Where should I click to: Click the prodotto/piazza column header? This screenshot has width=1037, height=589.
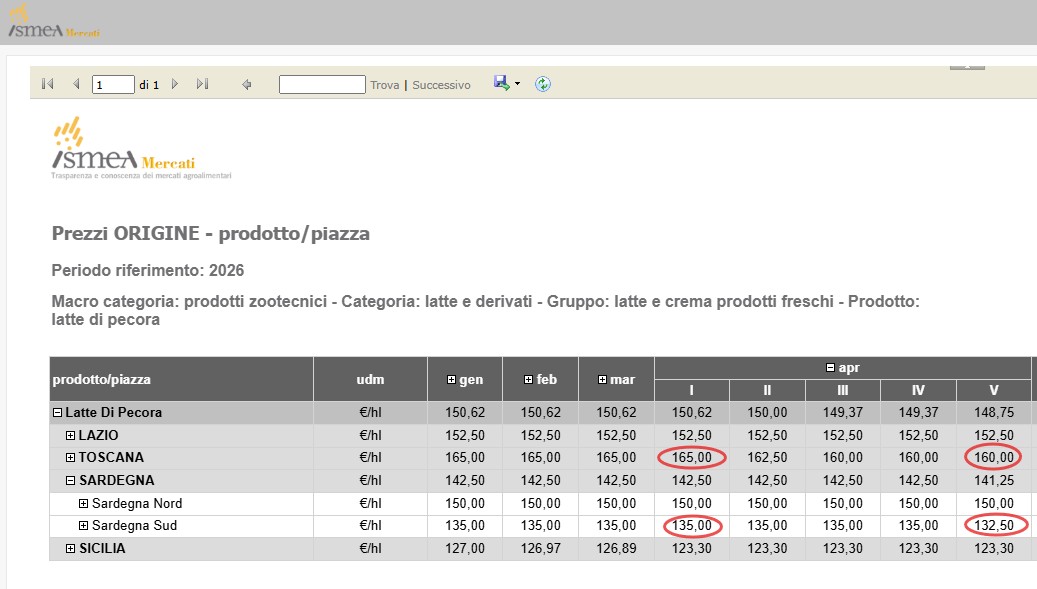tap(181, 379)
